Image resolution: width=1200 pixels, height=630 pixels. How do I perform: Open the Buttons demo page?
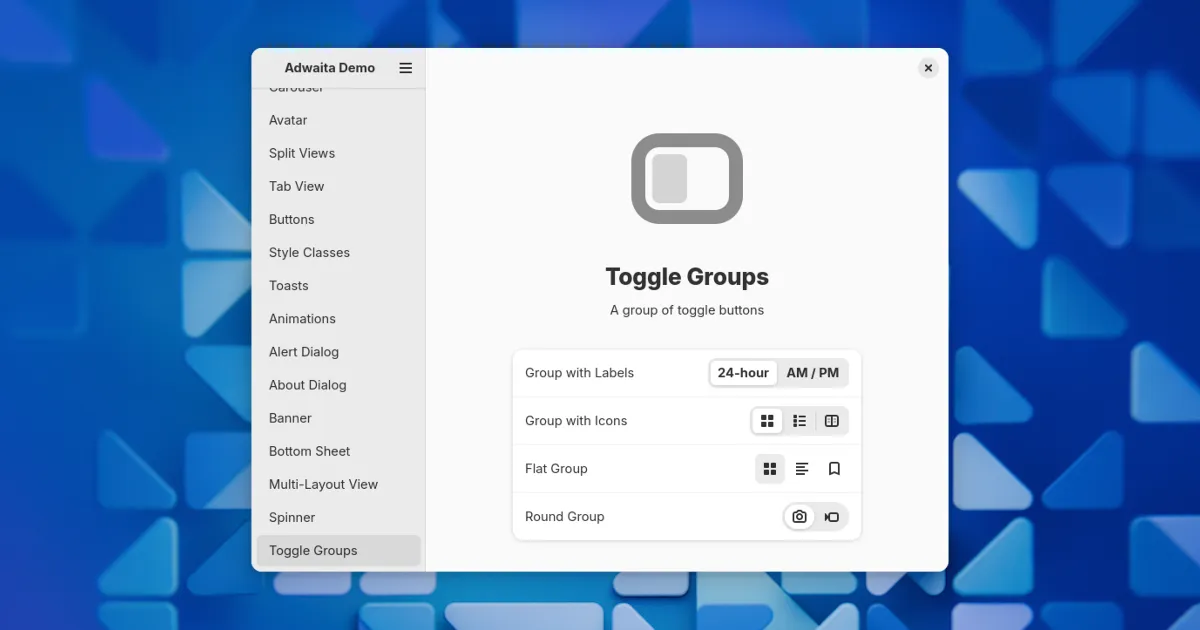[x=292, y=219]
